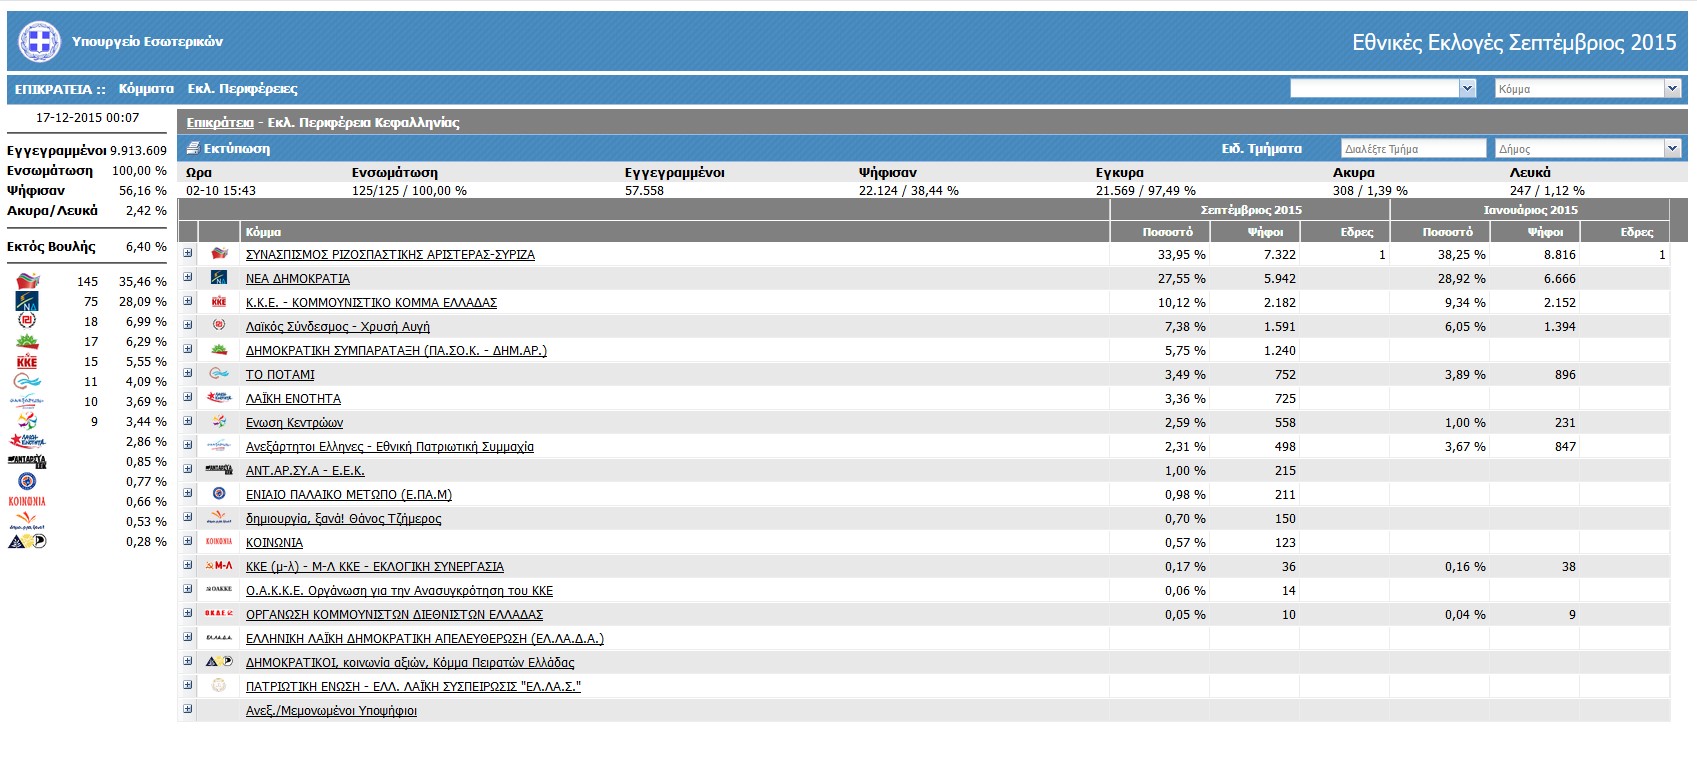Viewport: 1697px width, 776px height.
Task: Click the Μ-Λ ΚΚΕ logo in table
Action: tap(219, 566)
